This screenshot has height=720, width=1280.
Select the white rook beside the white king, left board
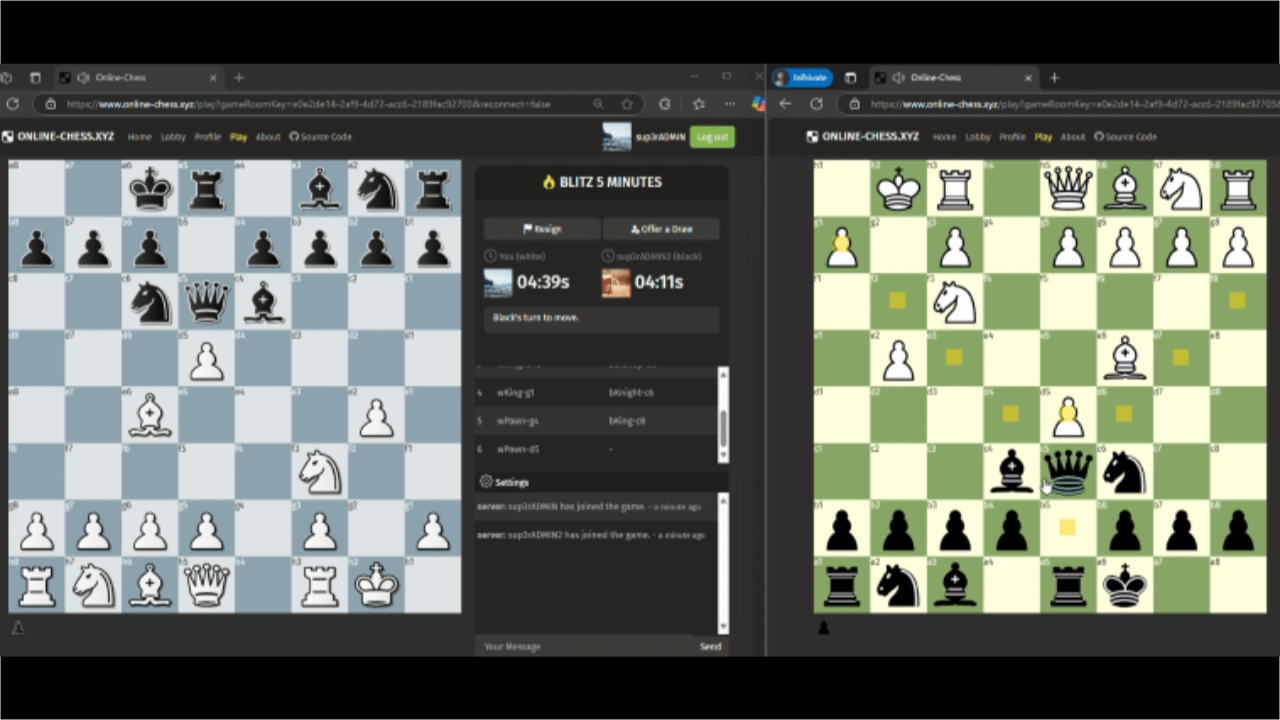tap(320, 585)
